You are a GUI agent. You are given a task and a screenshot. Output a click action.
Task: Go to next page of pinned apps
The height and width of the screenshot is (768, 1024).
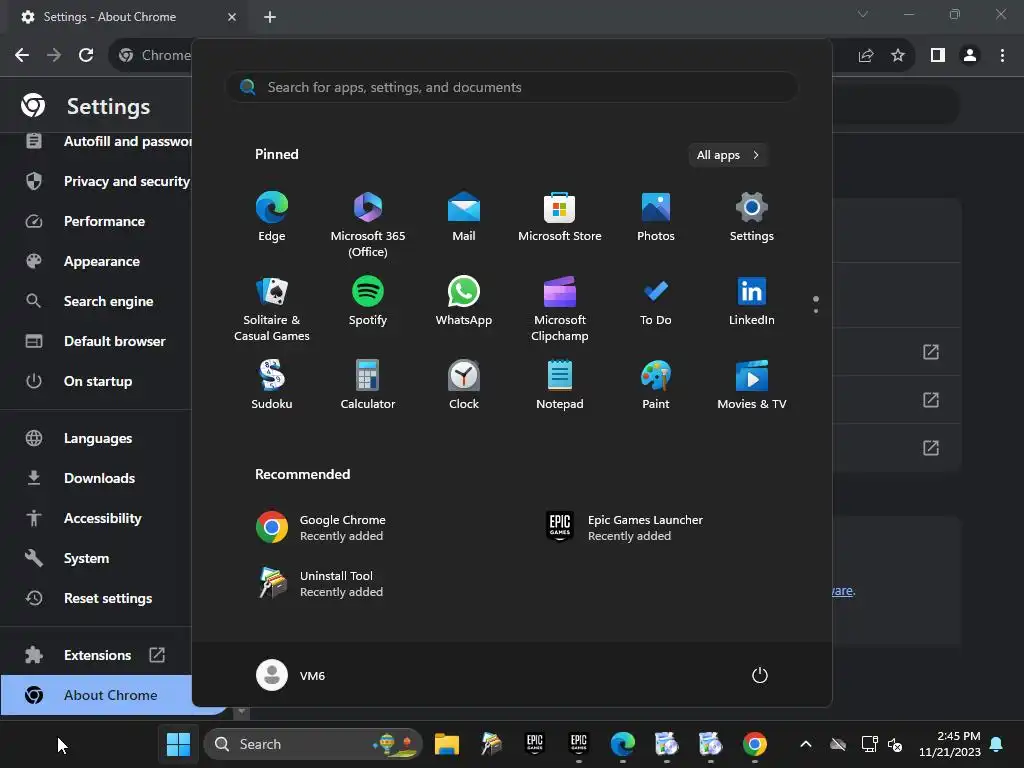click(816, 310)
